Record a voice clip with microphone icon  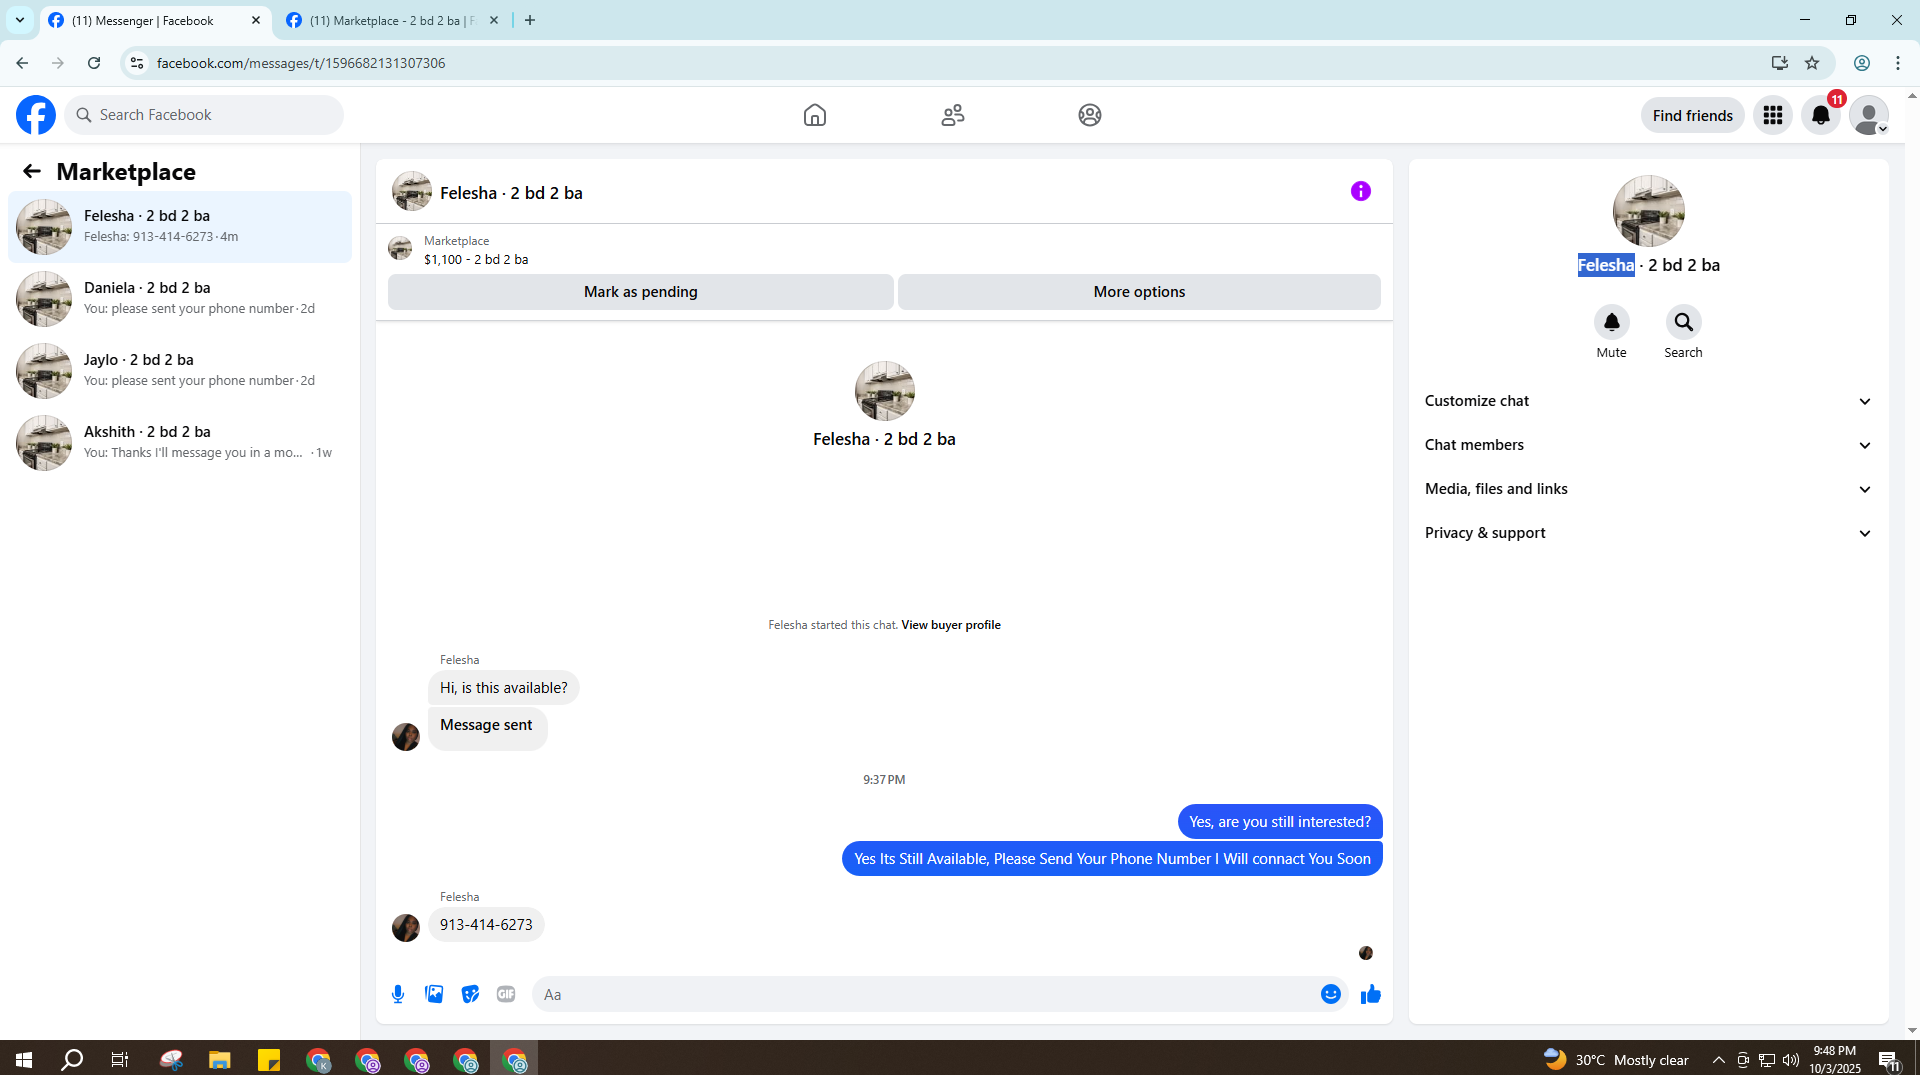tap(398, 994)
